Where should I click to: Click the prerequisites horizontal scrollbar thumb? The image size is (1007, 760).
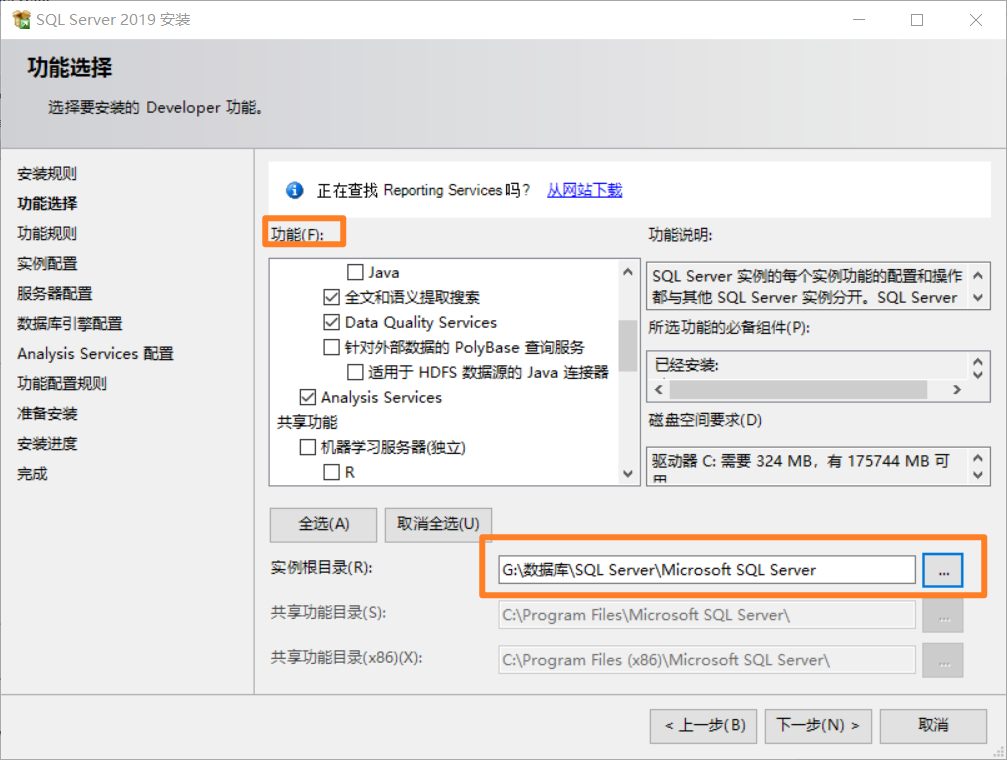798,390
